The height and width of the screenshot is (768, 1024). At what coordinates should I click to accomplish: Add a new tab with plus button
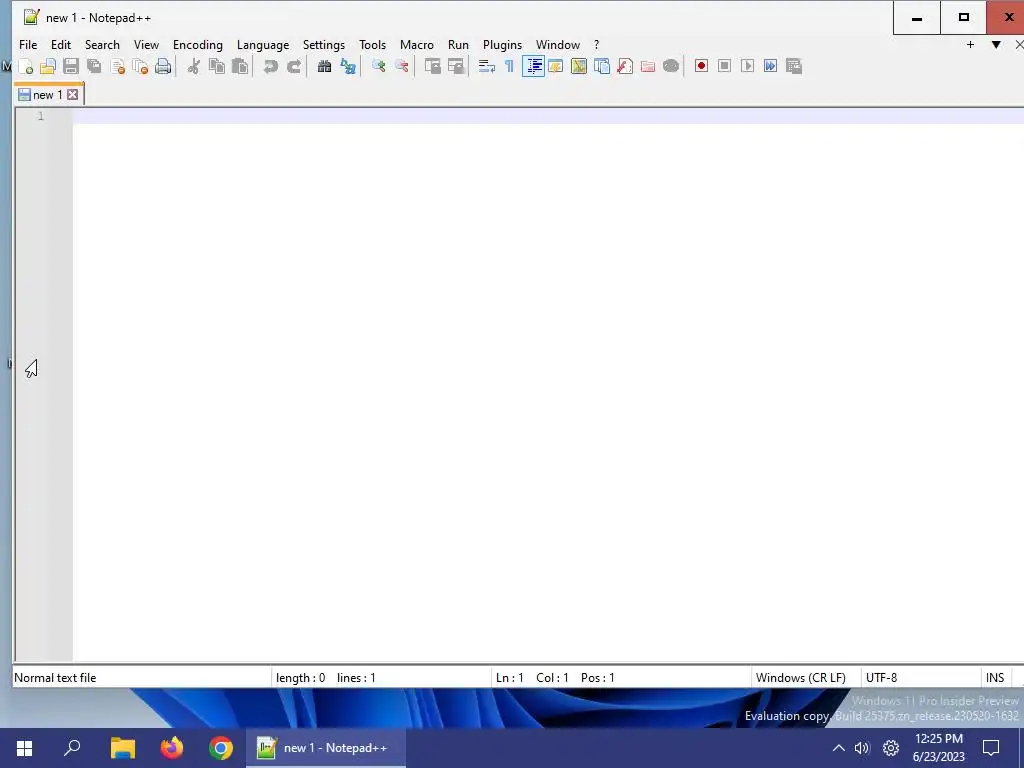(x=970, y=44)
